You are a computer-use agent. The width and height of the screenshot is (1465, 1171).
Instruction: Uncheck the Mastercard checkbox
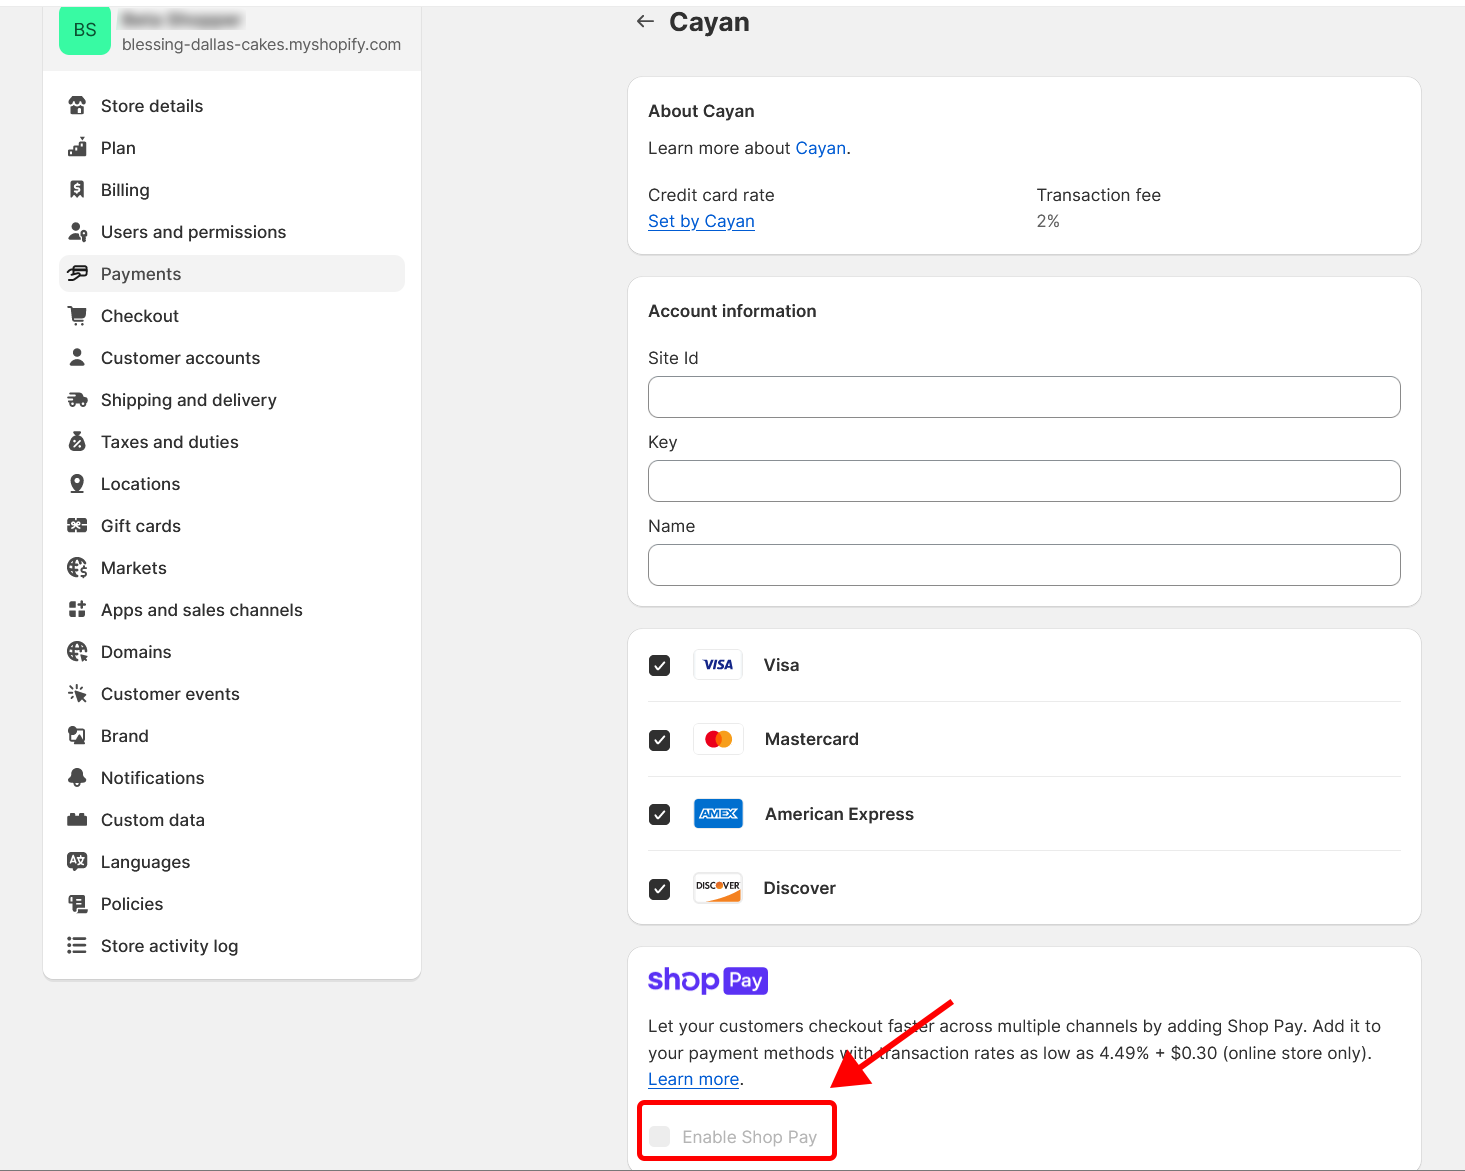coord(660,740)
